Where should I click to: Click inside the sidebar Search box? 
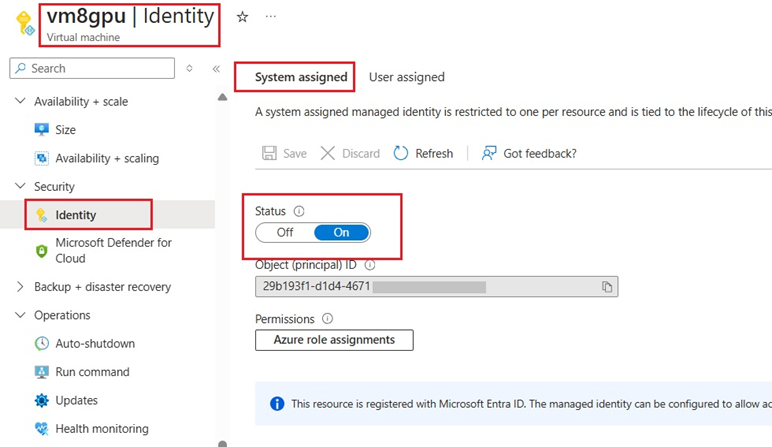click(92, 68)
